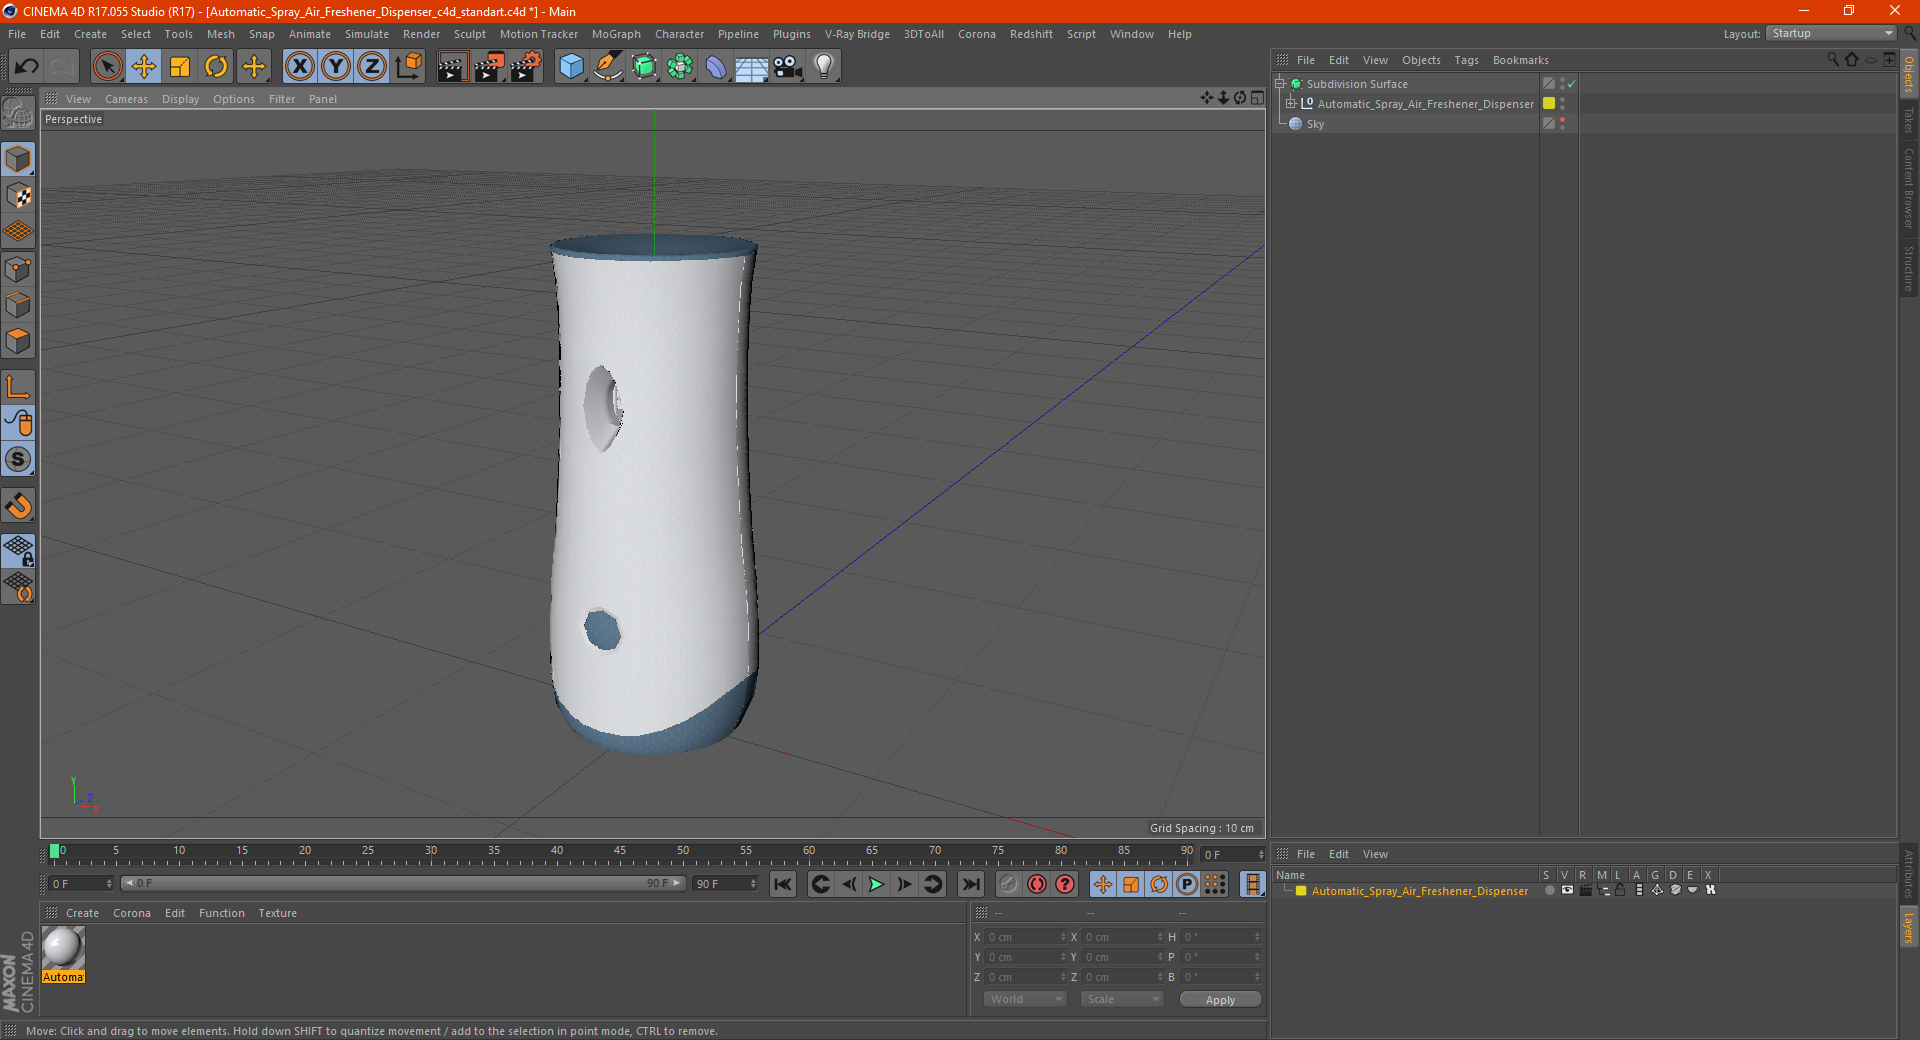Play the animation forward
Screen dimensions: 1920x1040
coord(876,884)
